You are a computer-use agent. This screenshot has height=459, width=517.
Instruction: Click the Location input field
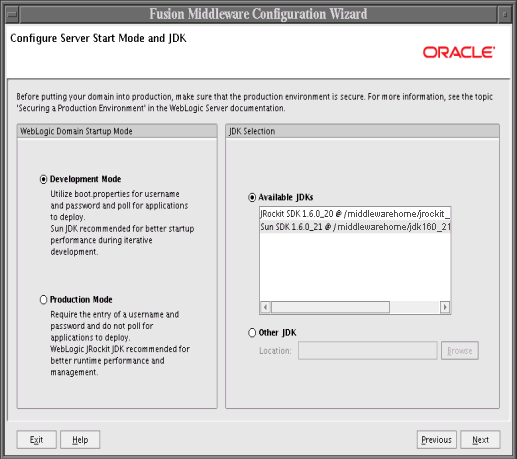pos(368,351)
